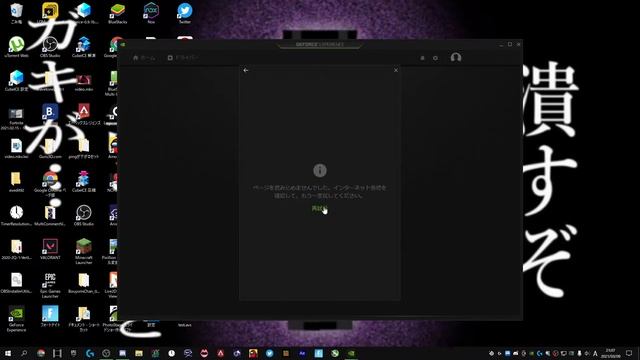Switch to NVIDIA GeForce Experience in the taskbar
The height and width of the screenshot is (360, 640).
click(351, 353)
